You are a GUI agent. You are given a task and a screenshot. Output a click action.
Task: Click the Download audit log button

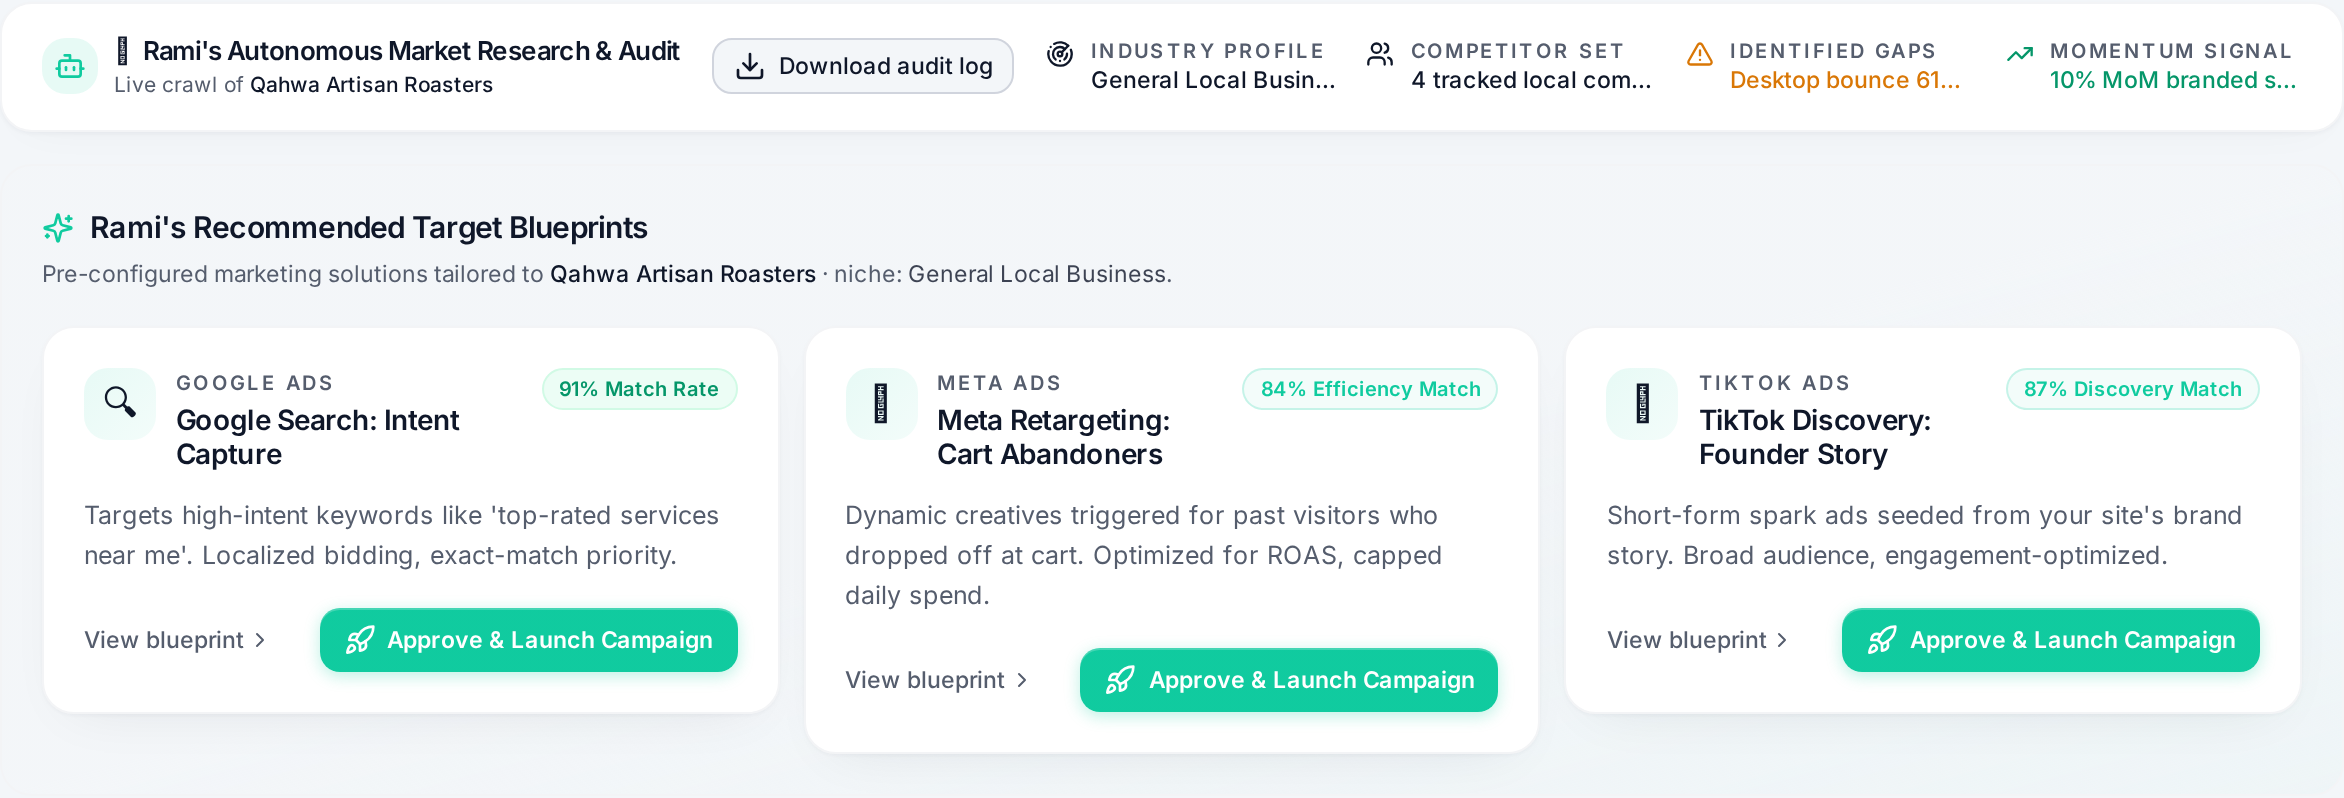pos(863,66)
